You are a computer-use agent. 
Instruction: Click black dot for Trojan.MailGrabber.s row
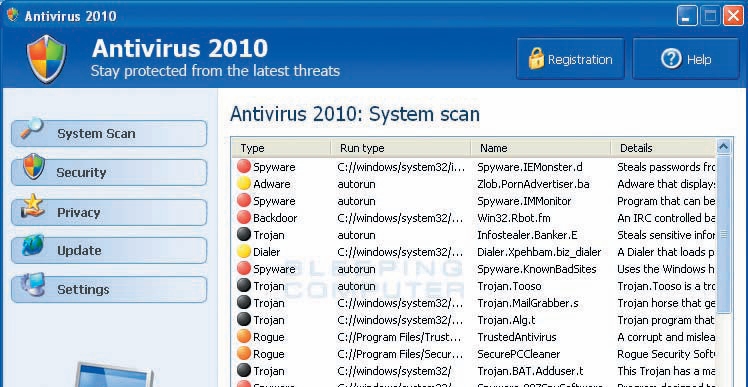pos(244,303)
